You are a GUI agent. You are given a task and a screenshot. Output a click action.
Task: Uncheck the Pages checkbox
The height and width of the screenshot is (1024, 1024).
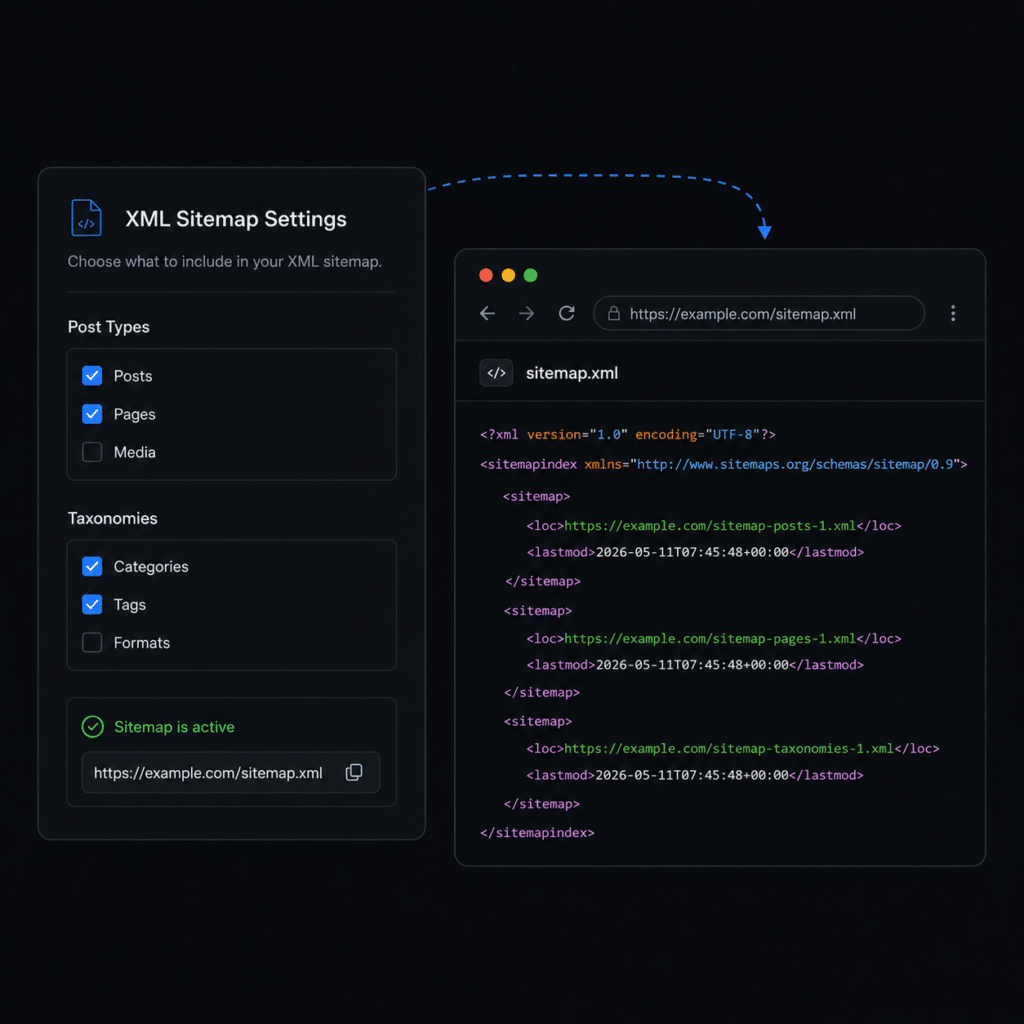point(92,414)
